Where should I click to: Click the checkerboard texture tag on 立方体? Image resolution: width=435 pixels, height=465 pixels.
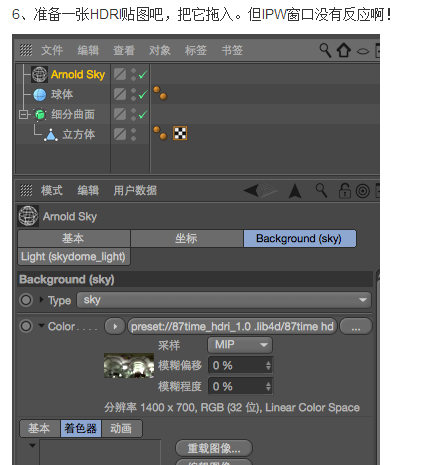[180, 133]
